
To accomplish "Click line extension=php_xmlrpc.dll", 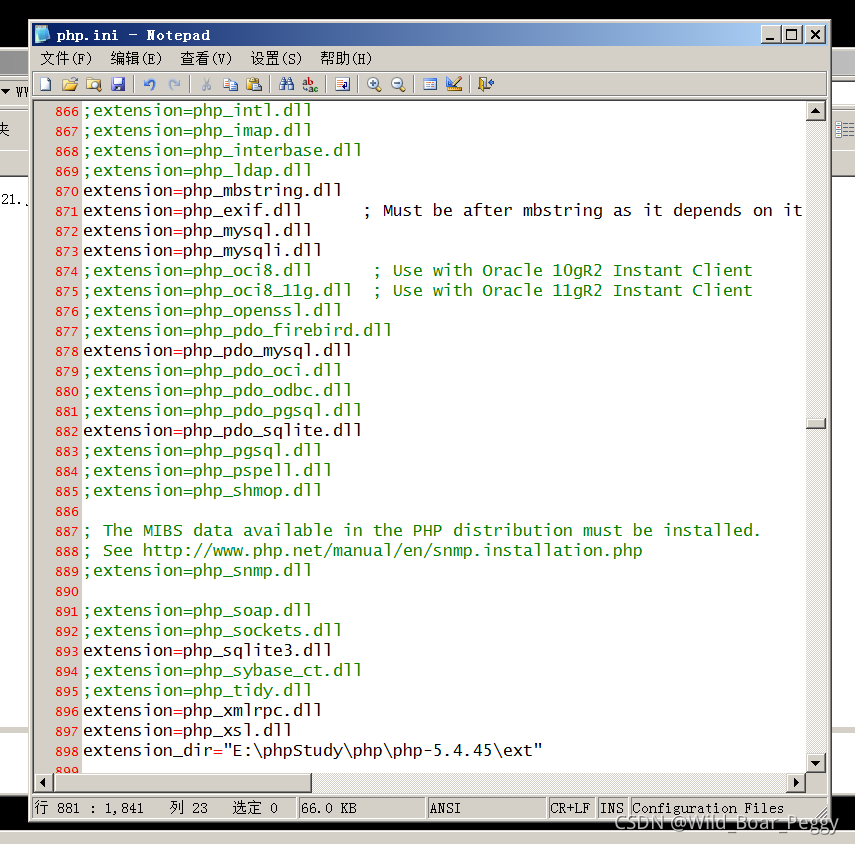I will pos(202,711).
